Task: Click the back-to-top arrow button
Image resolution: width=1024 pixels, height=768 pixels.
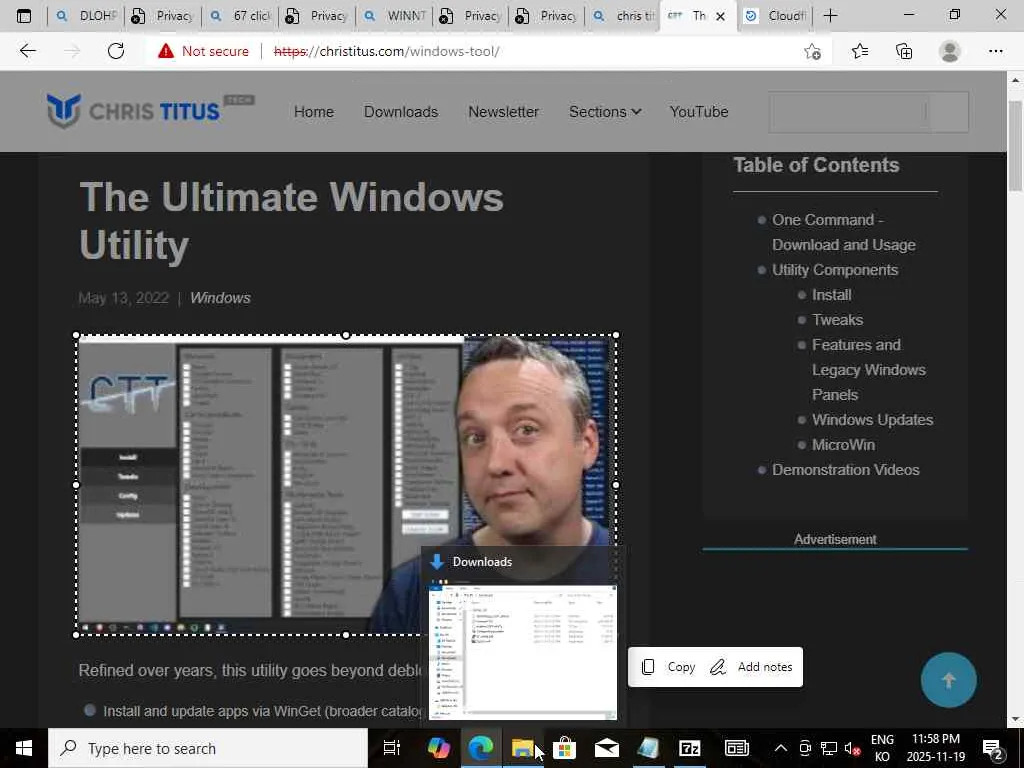Action: click(x=948, y=680)
